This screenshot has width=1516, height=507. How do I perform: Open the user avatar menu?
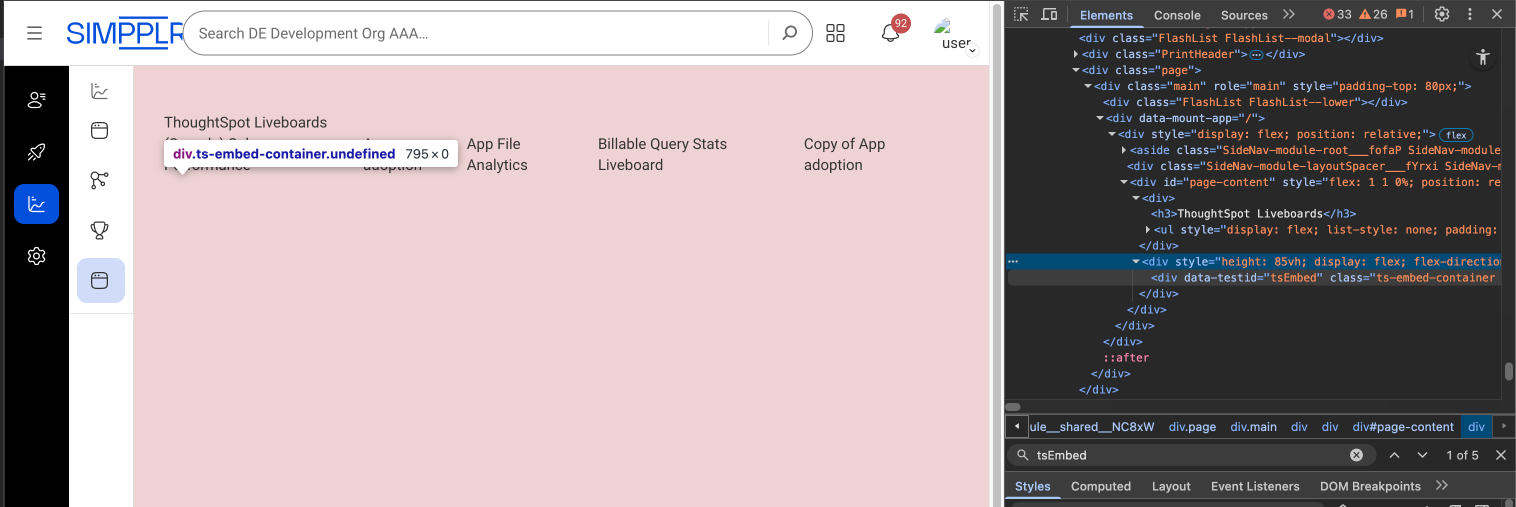[955, 35]
